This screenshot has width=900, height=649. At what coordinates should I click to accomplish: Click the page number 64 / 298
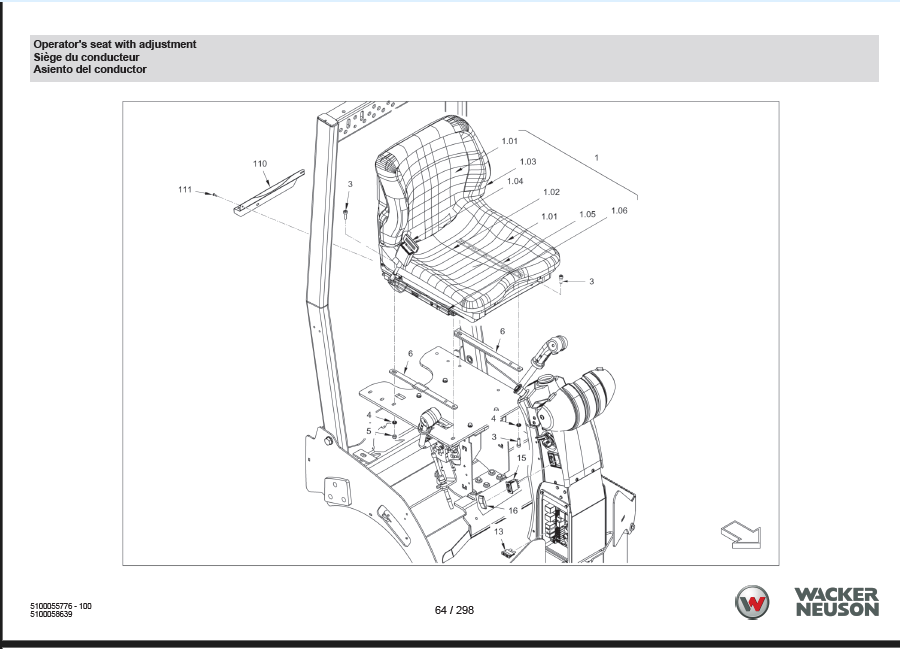[x=454, y=610]
